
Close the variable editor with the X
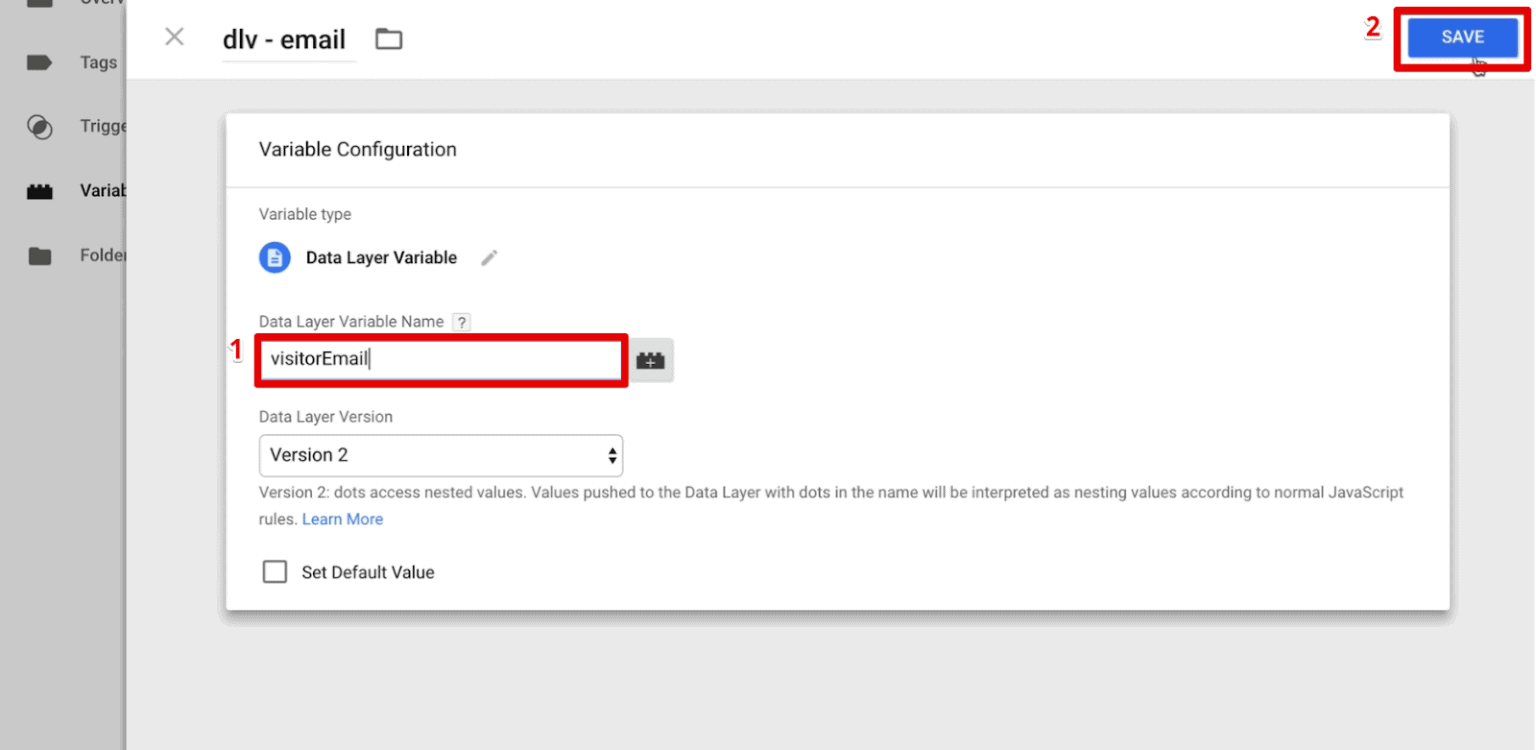tap(174, 36)
